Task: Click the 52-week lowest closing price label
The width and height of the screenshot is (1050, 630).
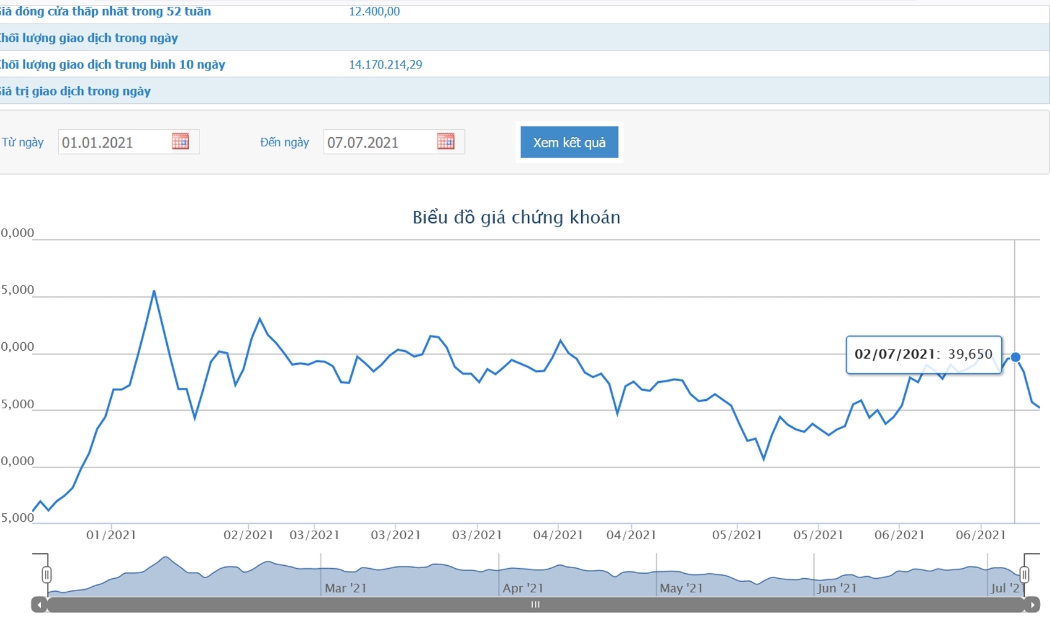Action: pyautogui.click(x=104, y=11)
